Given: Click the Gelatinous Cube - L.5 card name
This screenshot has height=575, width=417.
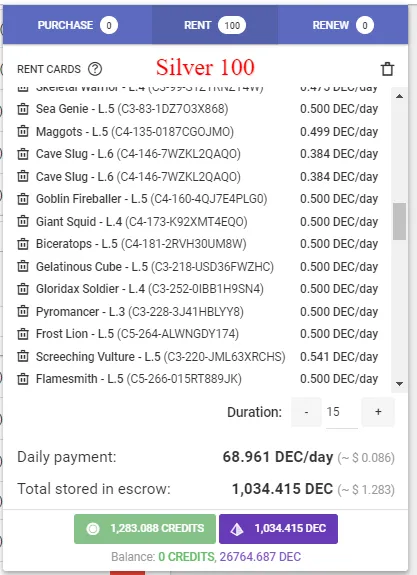Looking at the screenshot, I should click(92, 267).
